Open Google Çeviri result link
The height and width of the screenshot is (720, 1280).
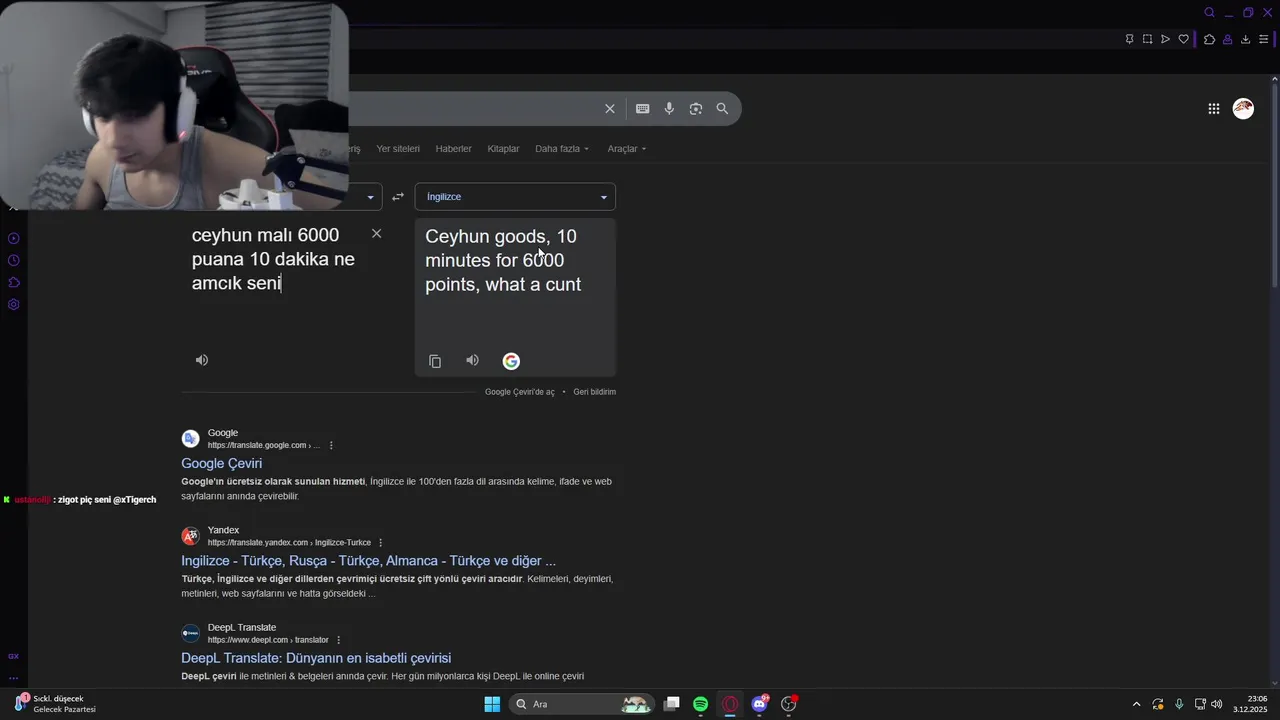pos(221,463)
